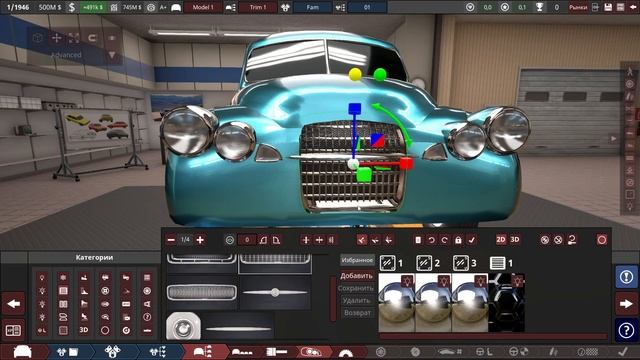Click the layout panels icon below back arrow
Screen dimensions: 640x360
tap(13, 330)
